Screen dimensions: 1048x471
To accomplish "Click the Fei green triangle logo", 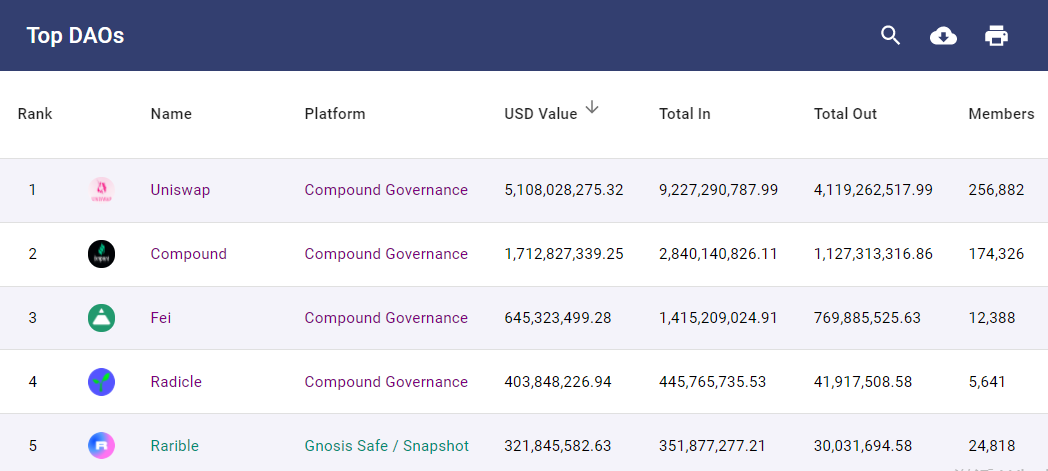I will [102, 318].
